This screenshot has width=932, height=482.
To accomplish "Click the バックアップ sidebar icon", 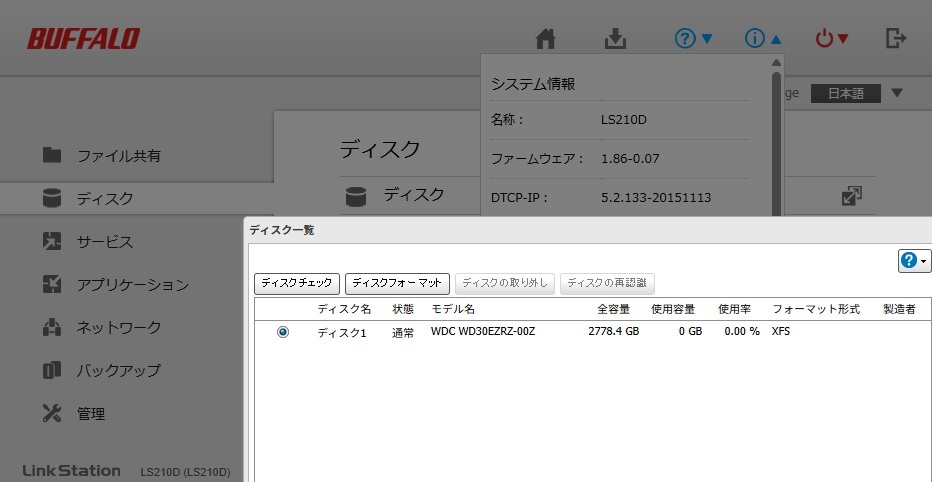I will 53,371.
